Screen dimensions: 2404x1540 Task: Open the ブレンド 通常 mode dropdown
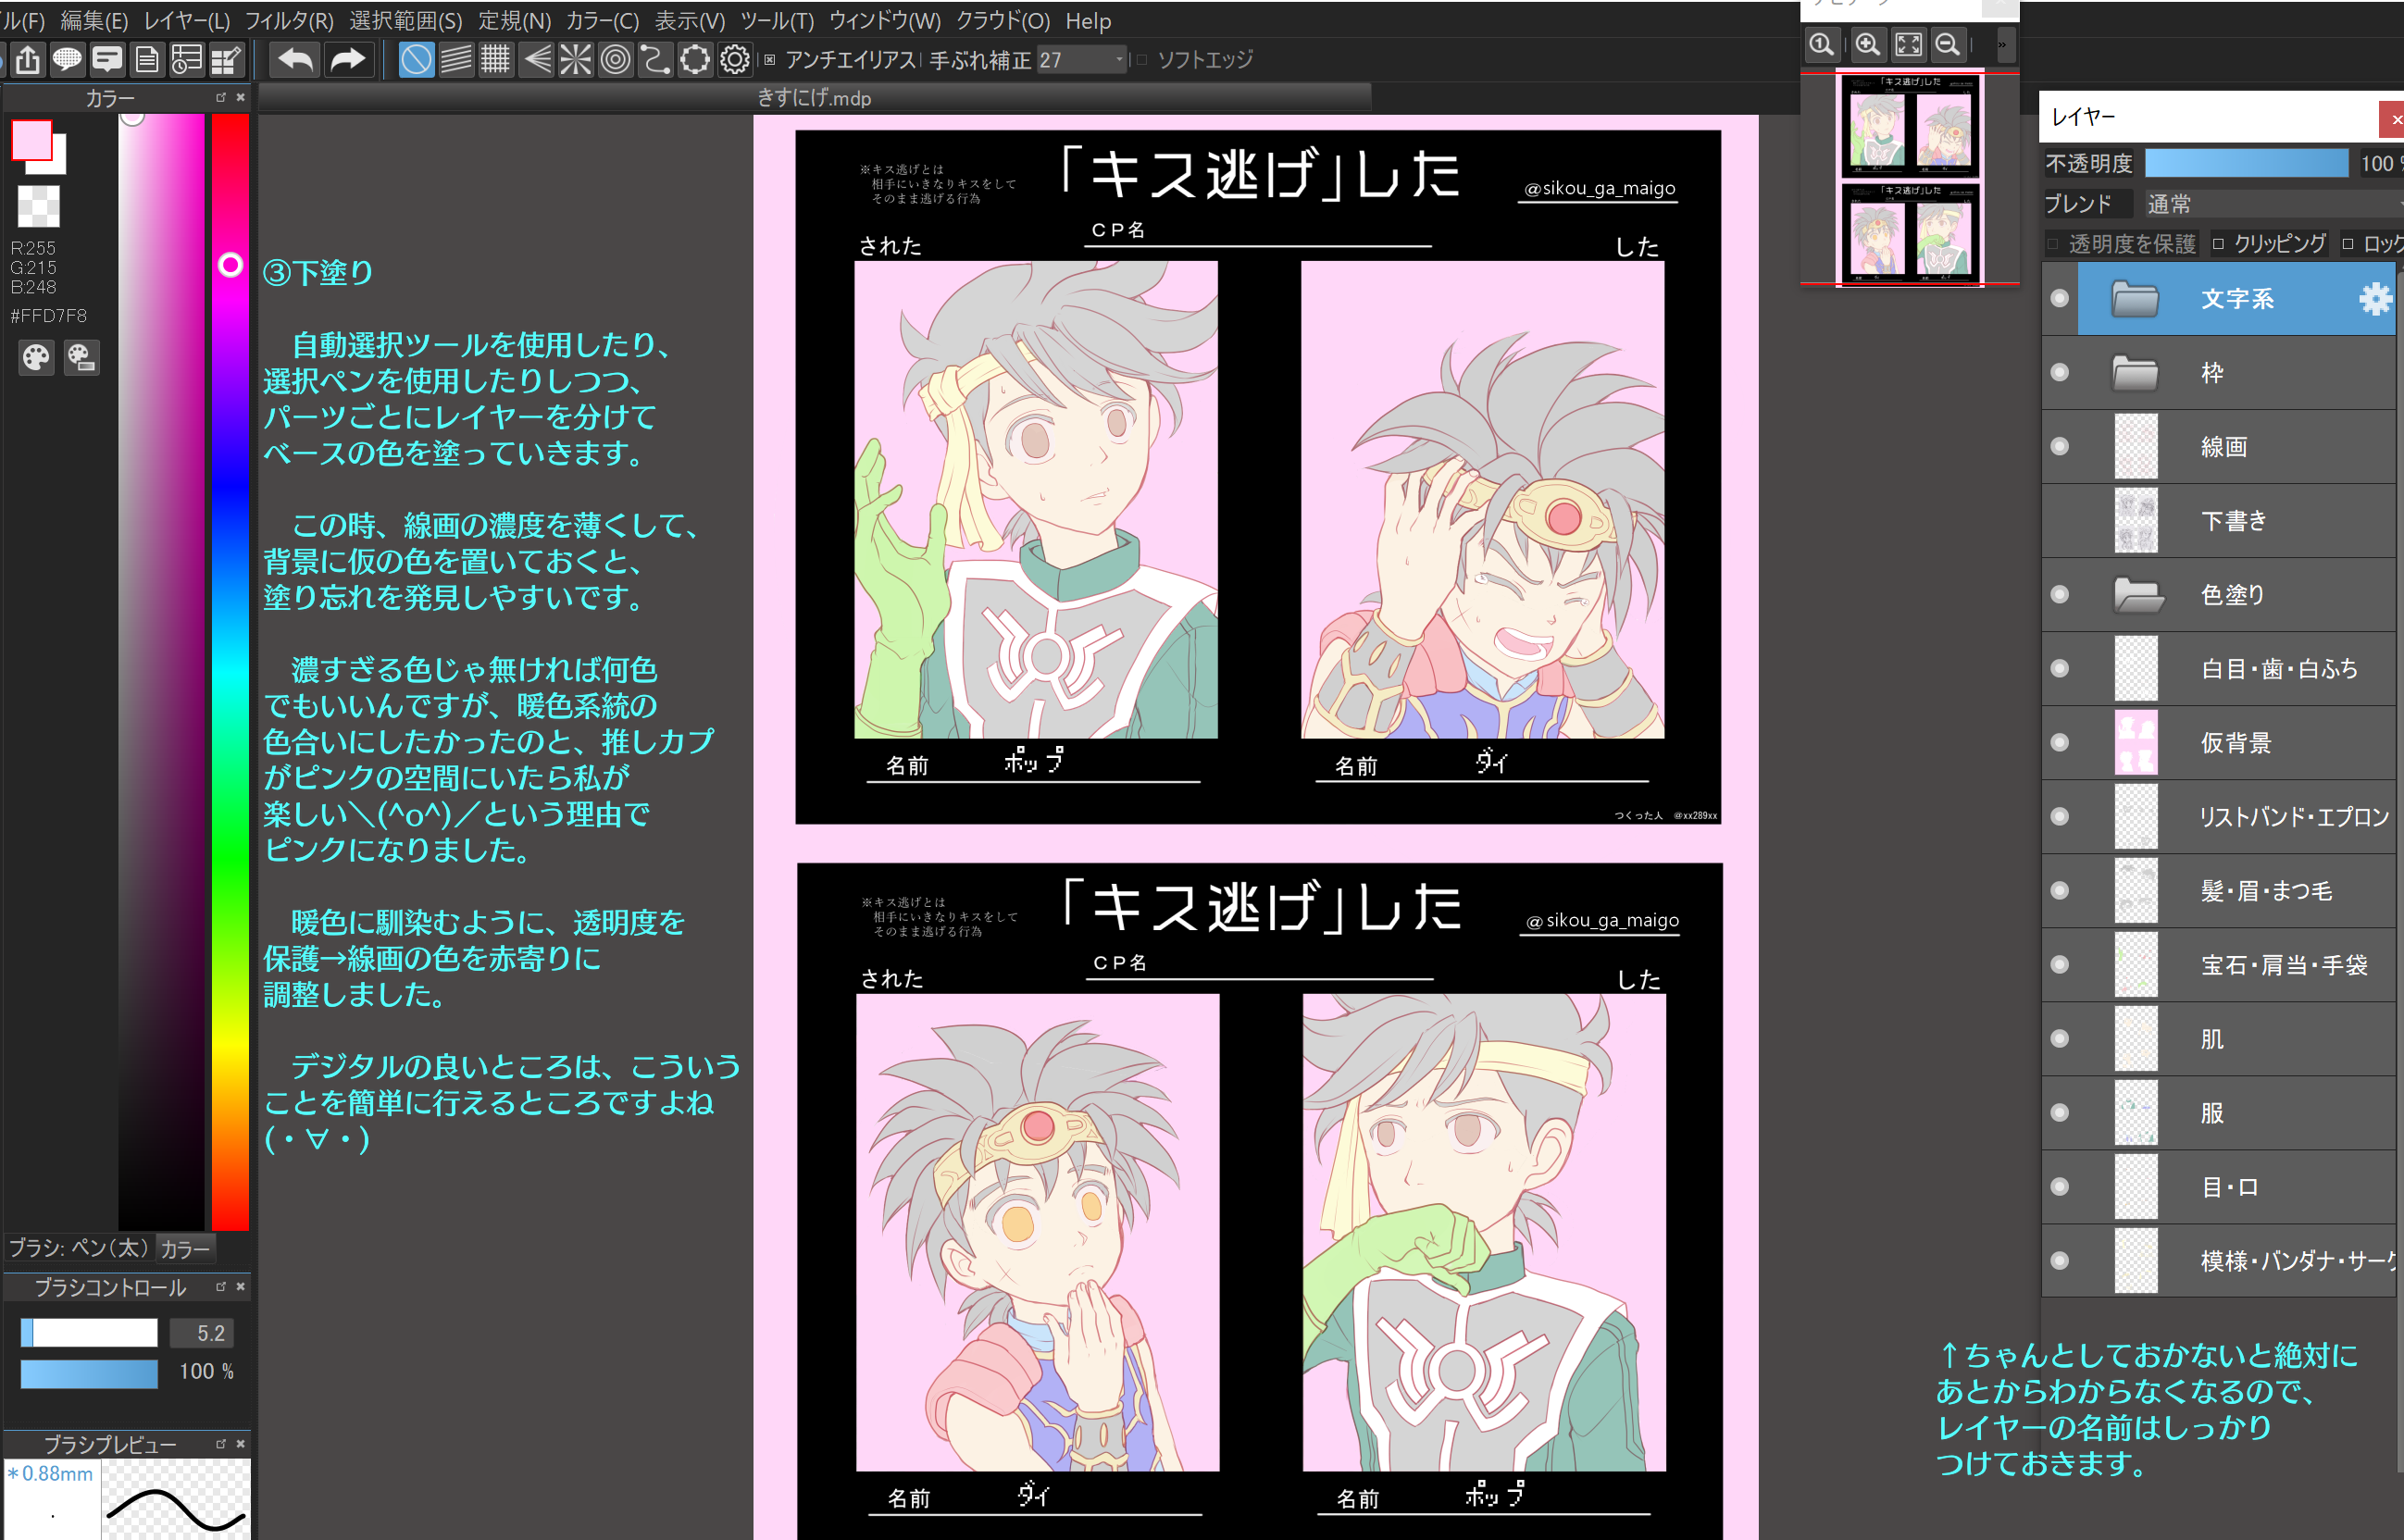click(x=2270, y=204)
